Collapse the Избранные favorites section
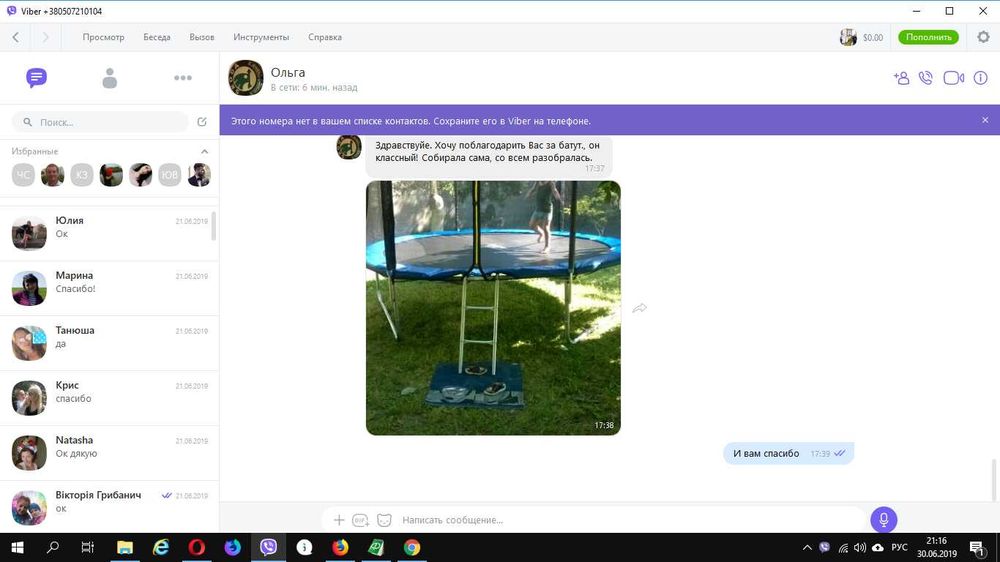The height and width of the screenshot is (562, 1000). tap(204, 151)
